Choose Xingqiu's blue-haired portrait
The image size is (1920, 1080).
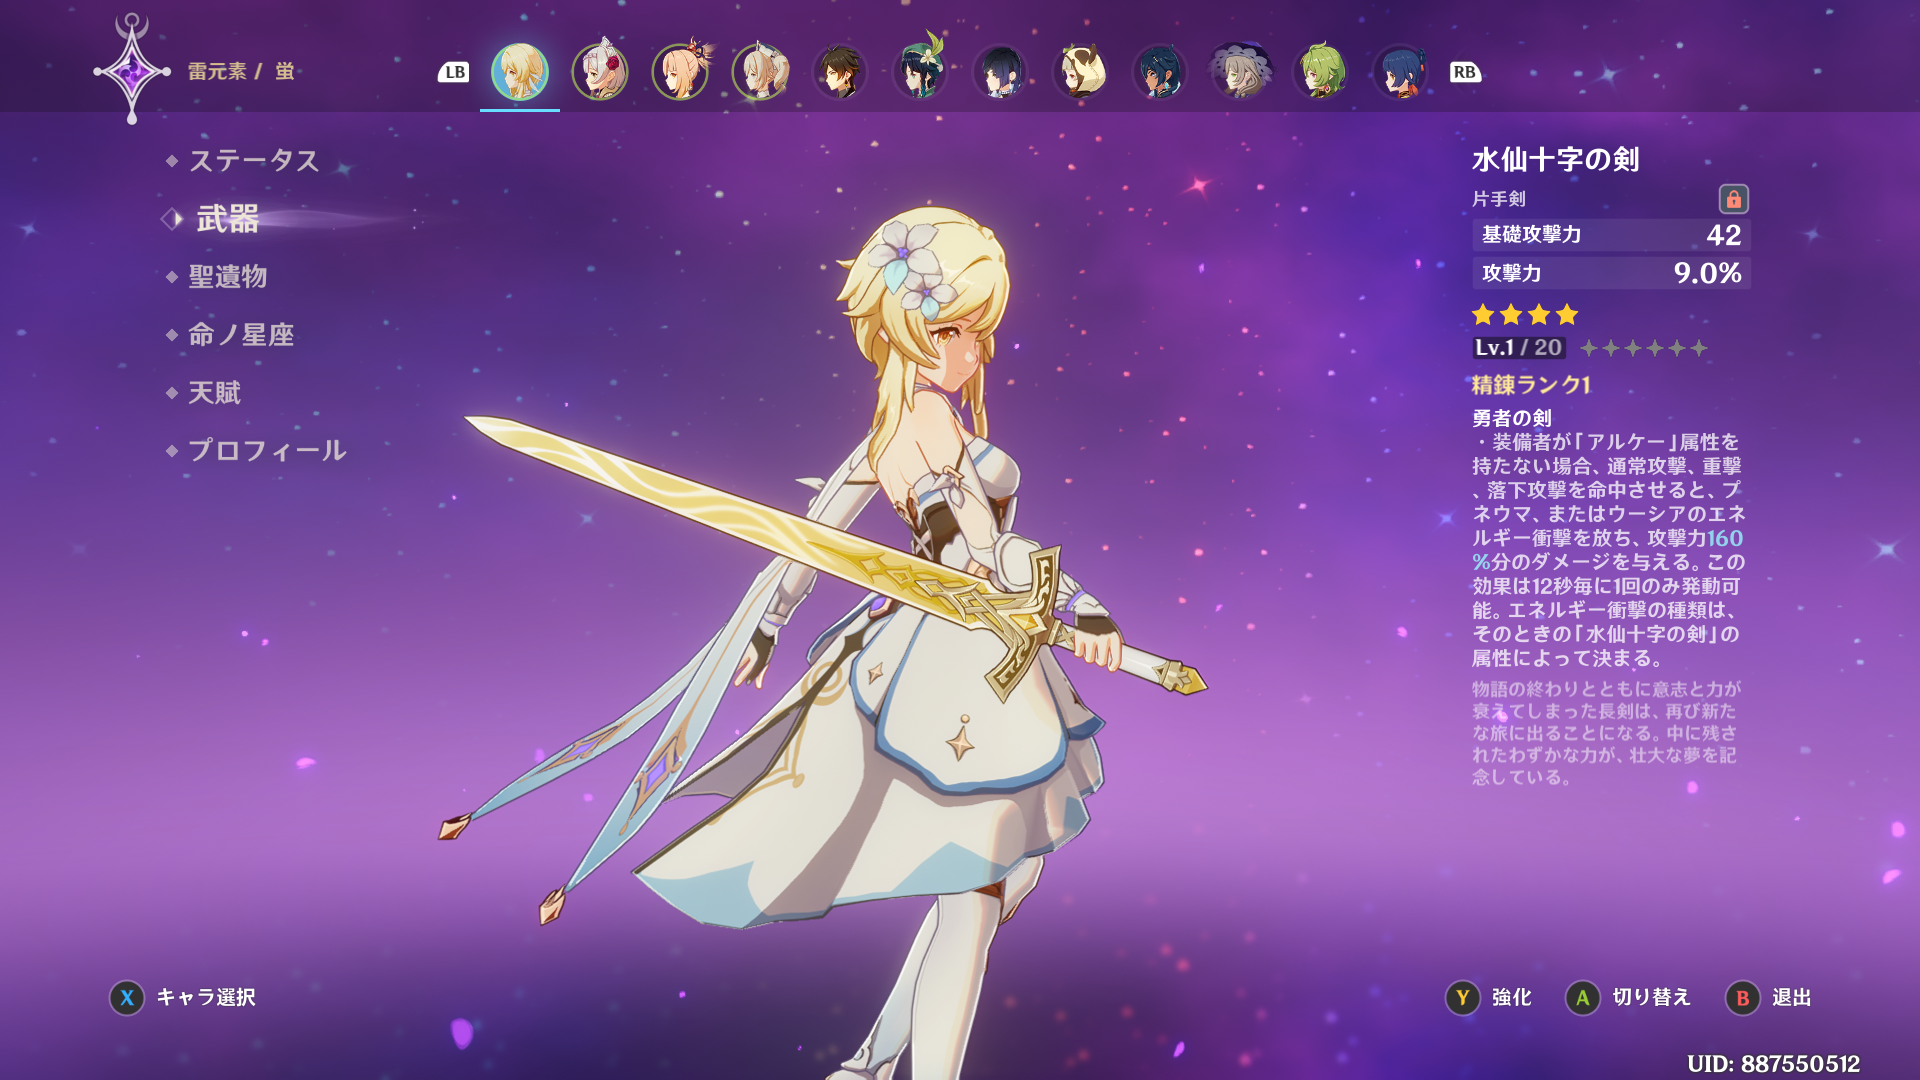1400,72
